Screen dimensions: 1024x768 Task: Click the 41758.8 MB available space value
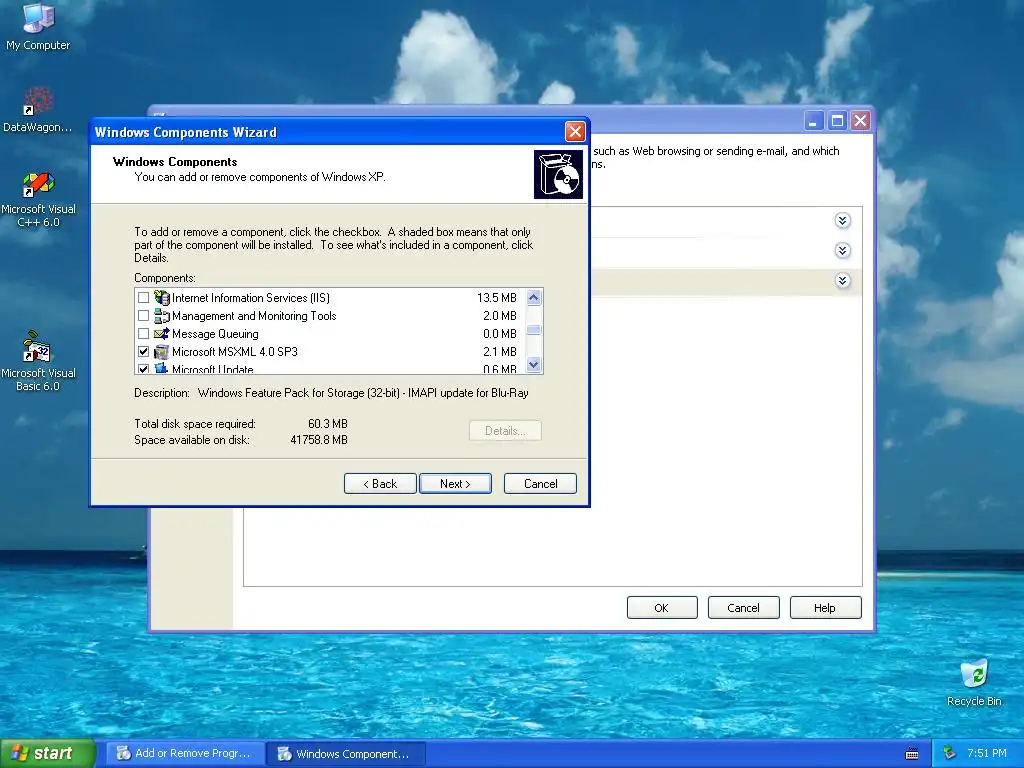point(319,440)
